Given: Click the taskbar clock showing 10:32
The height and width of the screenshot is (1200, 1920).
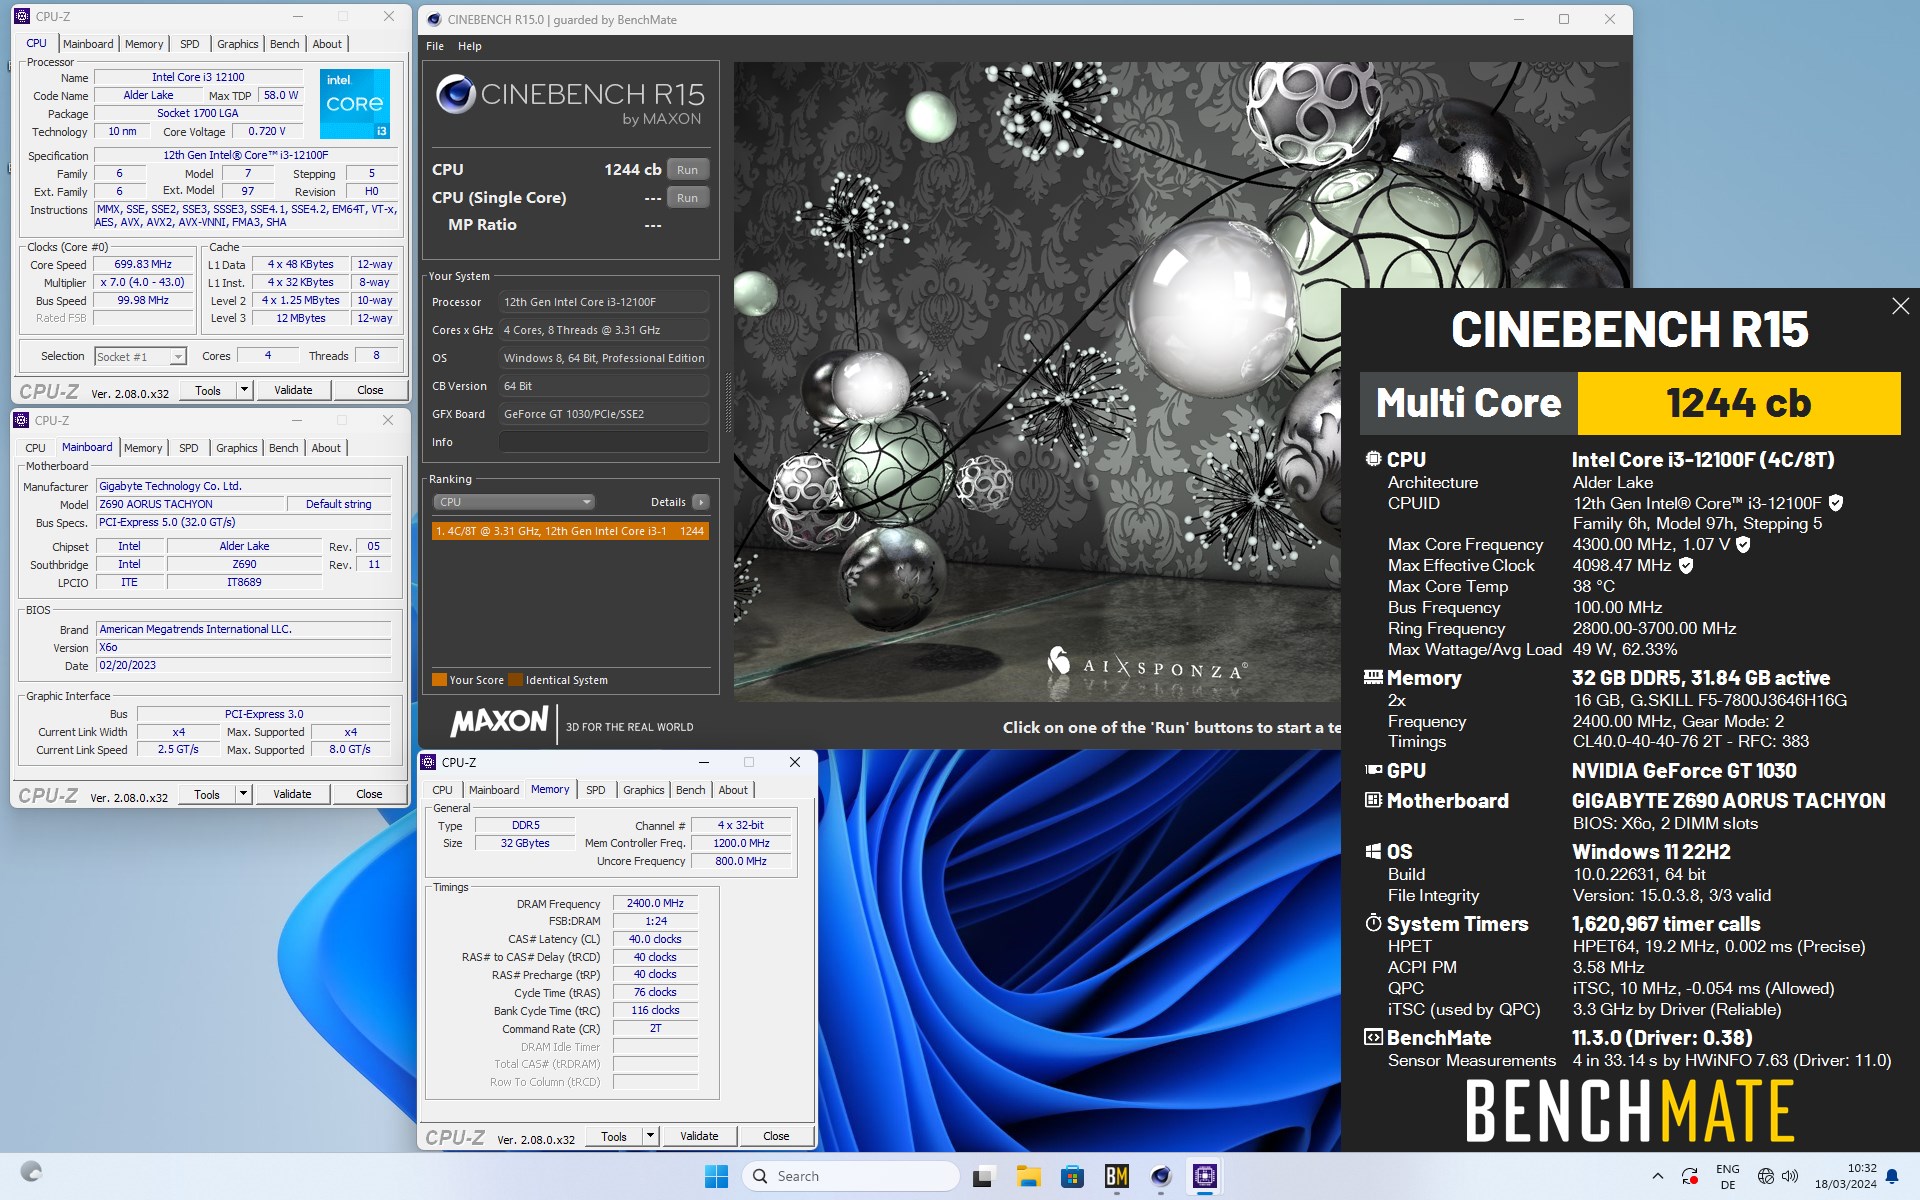Looking at the screenshot, I should (x=1846, y=1176).
